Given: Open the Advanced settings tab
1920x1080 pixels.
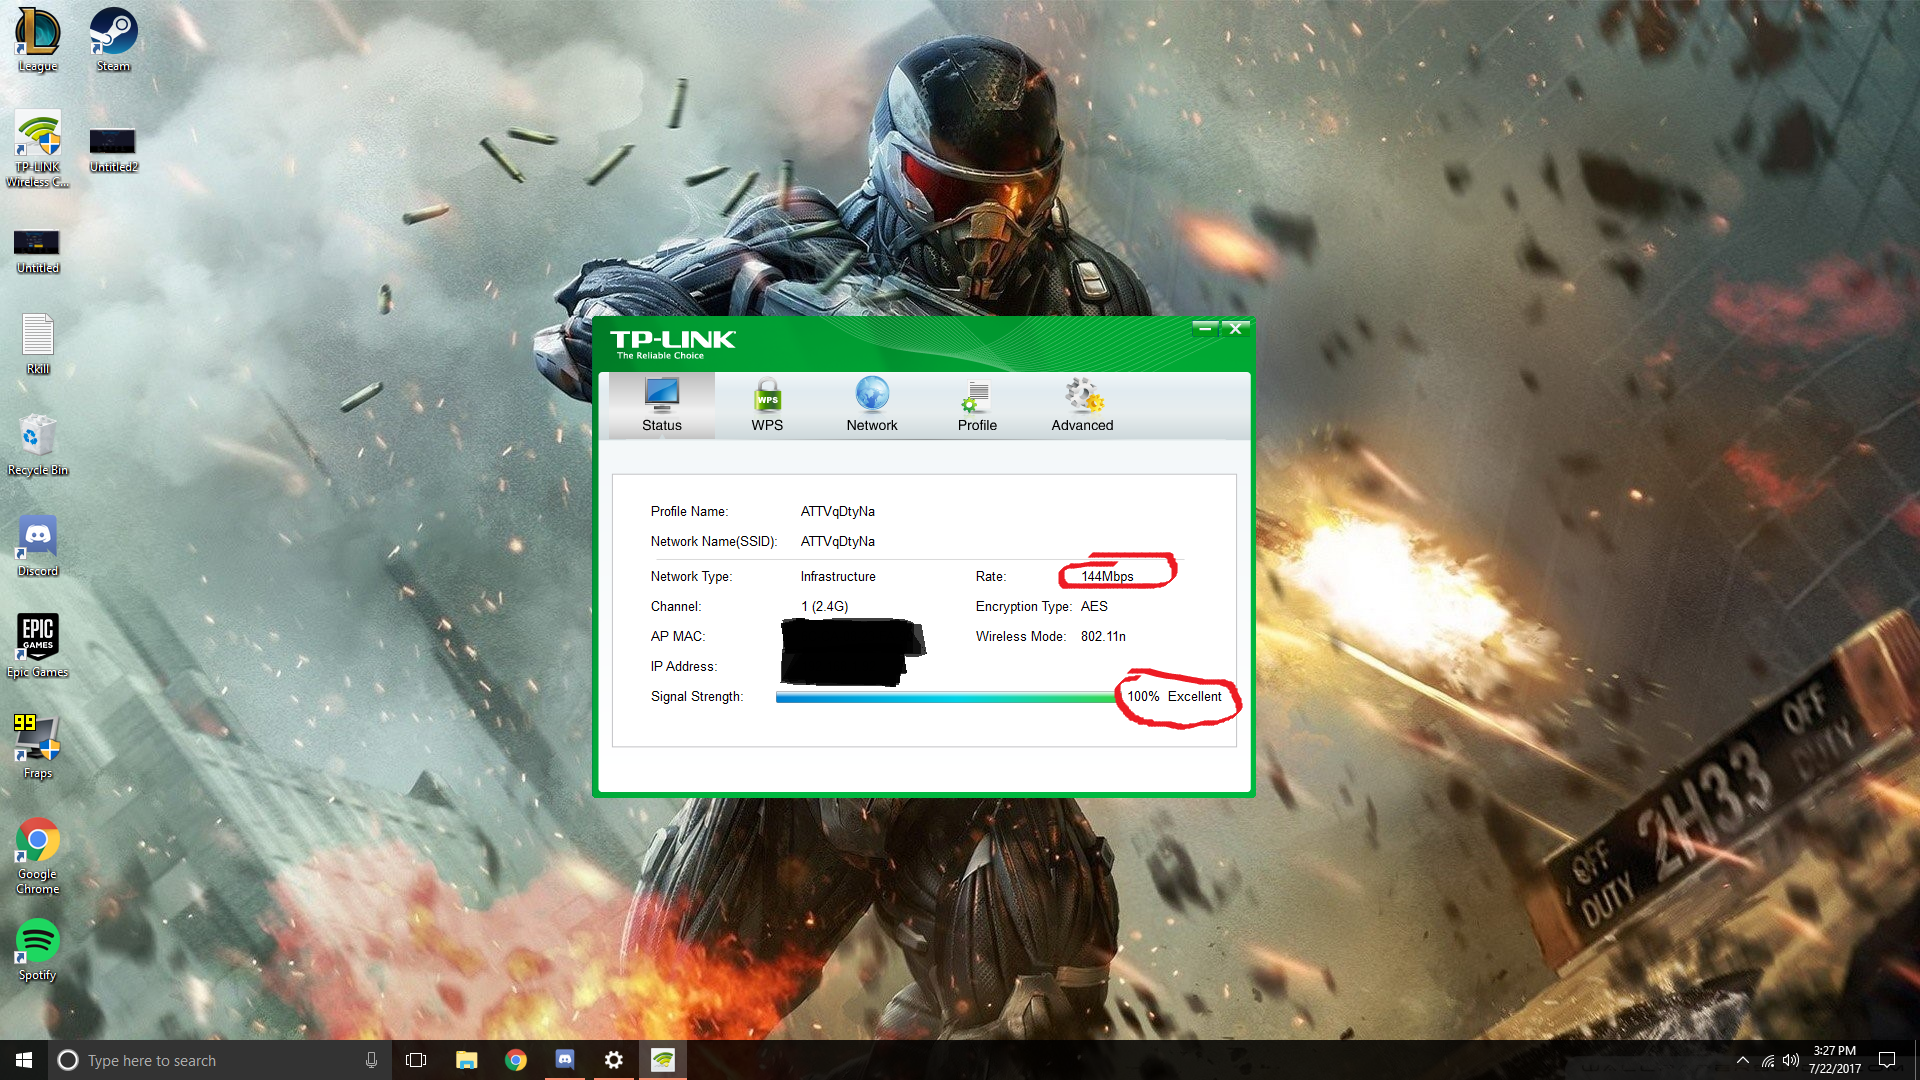Looking at the screenshot, I should [1082, 406].
